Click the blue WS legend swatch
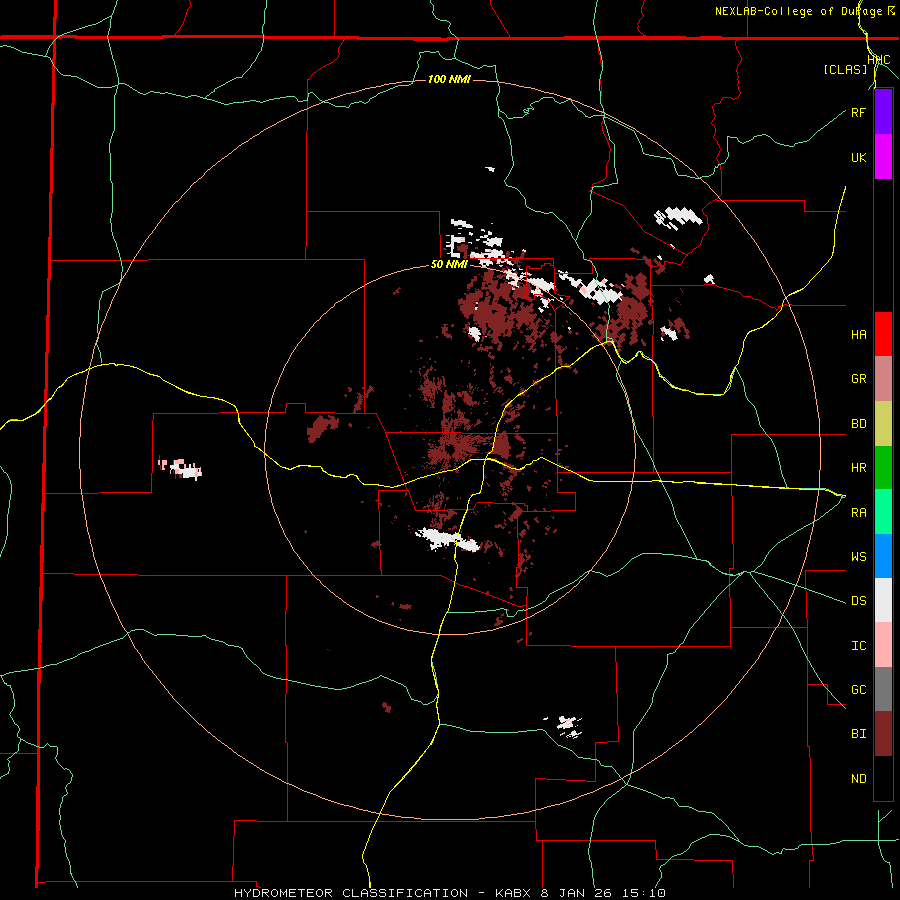This screenshot has width=900, height=900. (x=883, y=556)
